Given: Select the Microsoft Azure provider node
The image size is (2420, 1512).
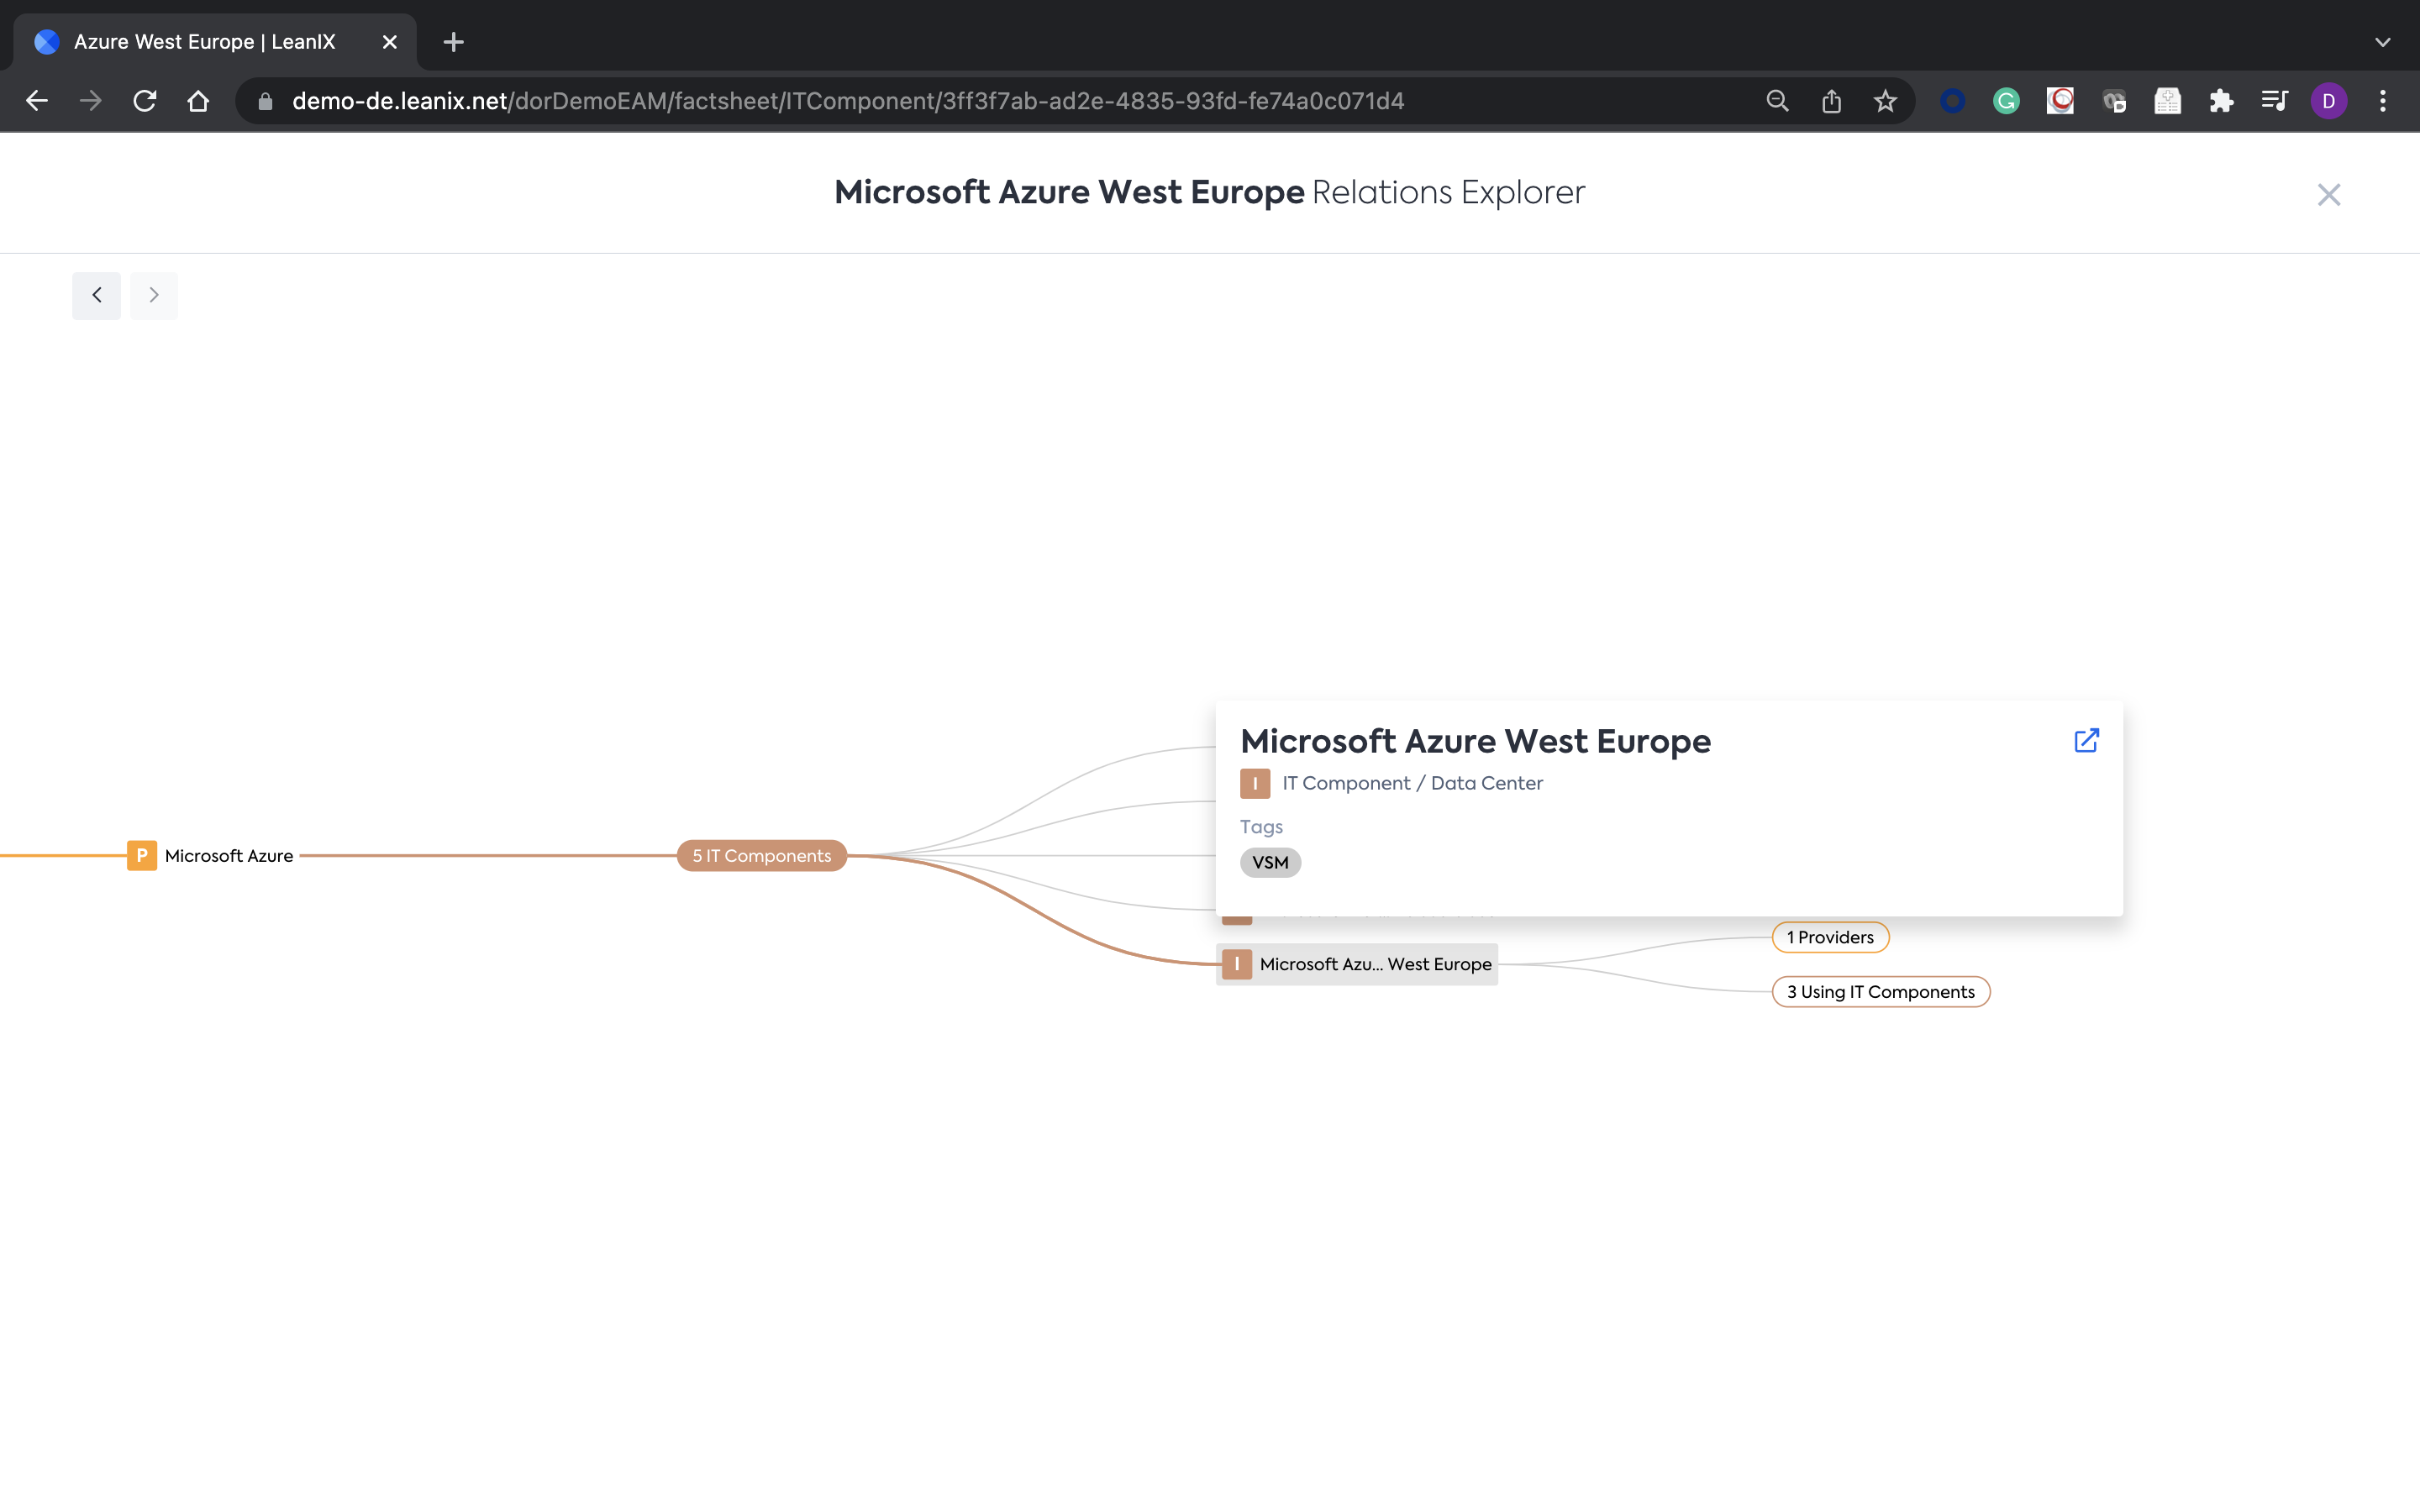Looking at the screenshot, I should click(x=229, y=855).
